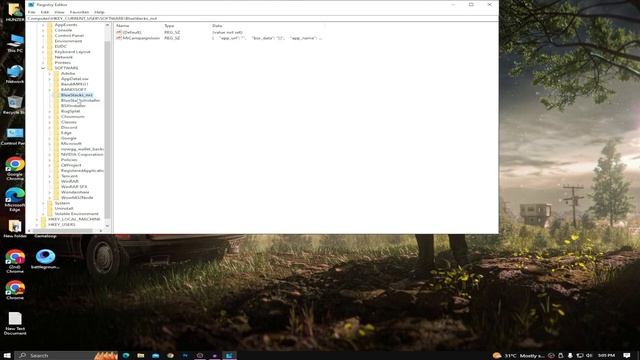Open the taskbar clock showing 5:05 PM
This screenshot has width=640, height=360.
[606, 356]
